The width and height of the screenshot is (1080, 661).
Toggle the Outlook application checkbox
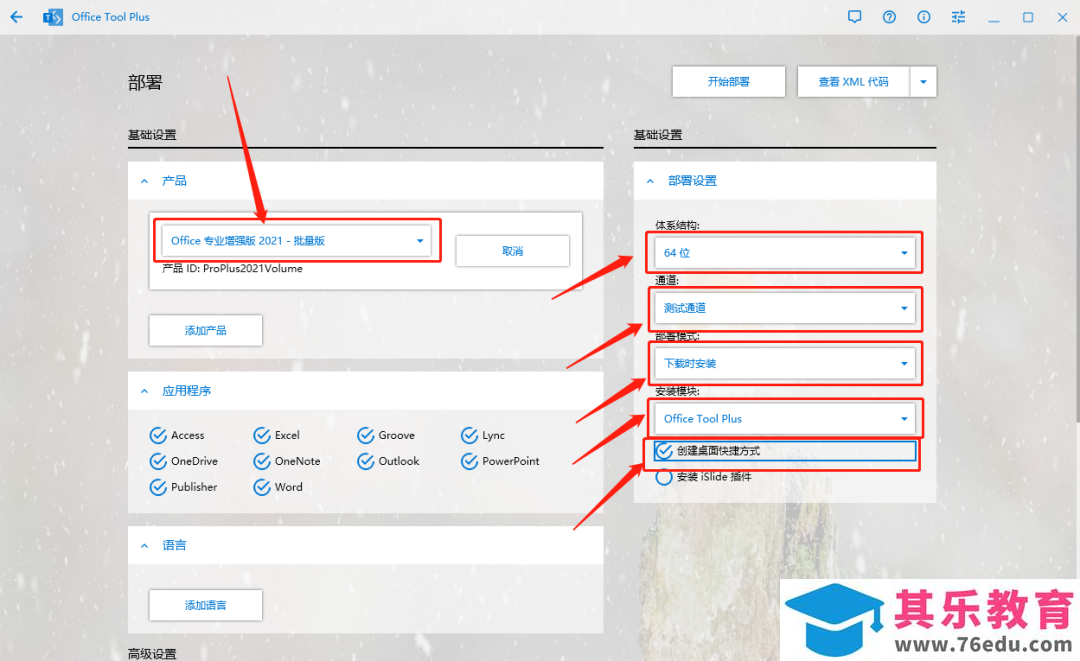tap(366, 461)
